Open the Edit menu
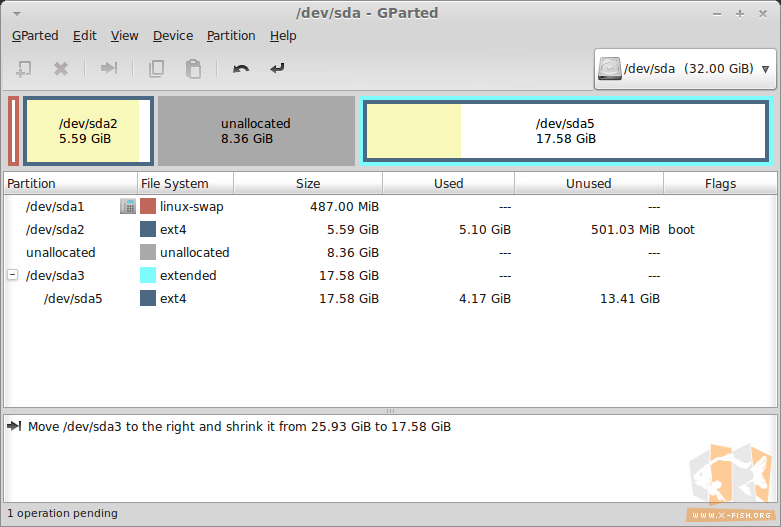 pos(85,36)
